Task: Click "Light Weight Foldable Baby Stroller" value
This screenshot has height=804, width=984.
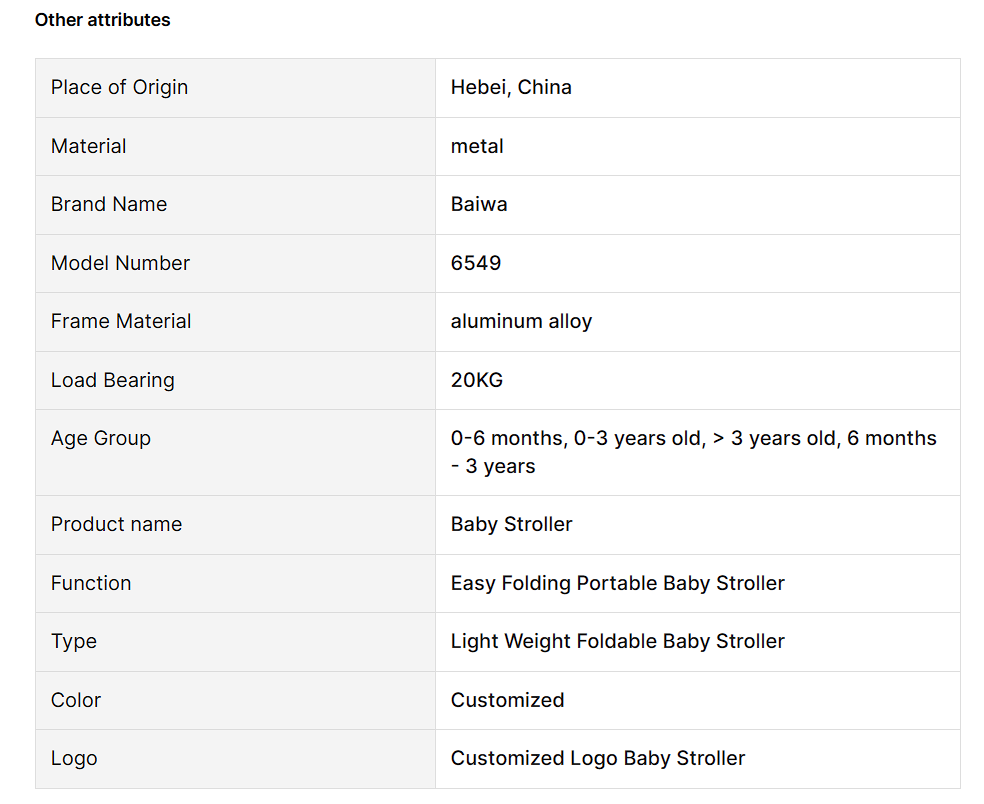Action: tap(617, 641)
